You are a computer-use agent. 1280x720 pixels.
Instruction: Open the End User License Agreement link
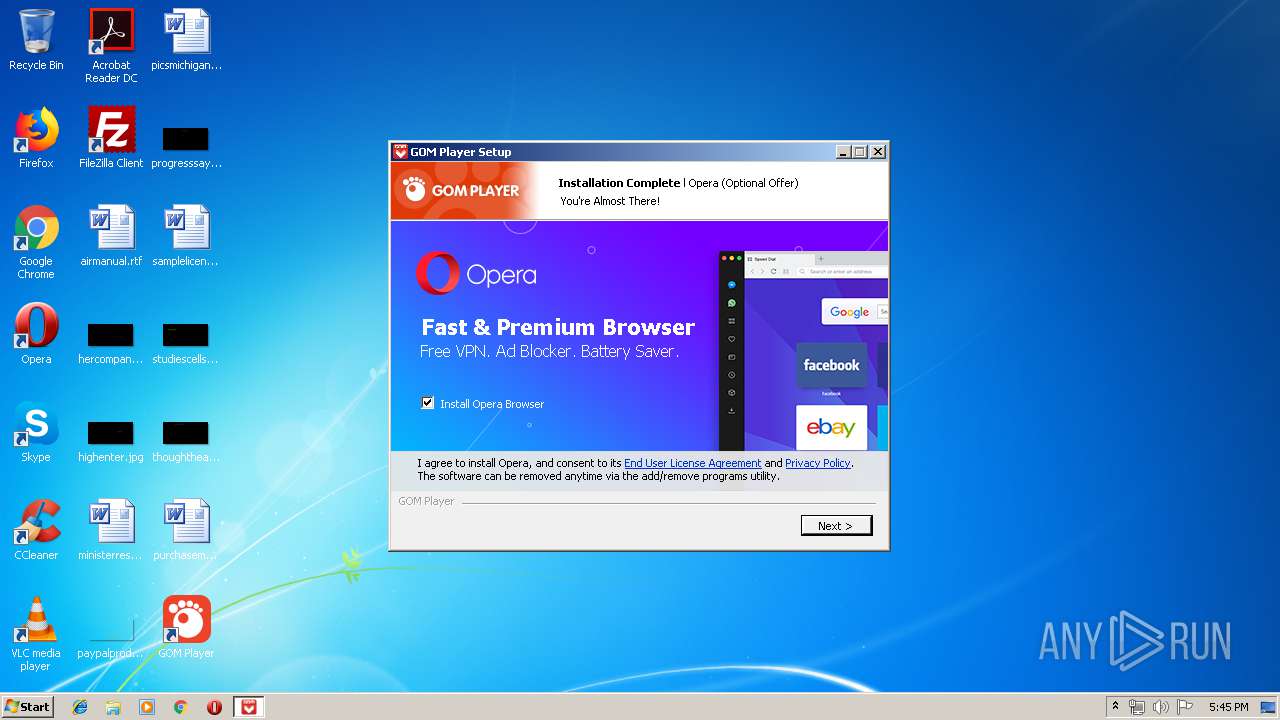click(x=692, y=463)
